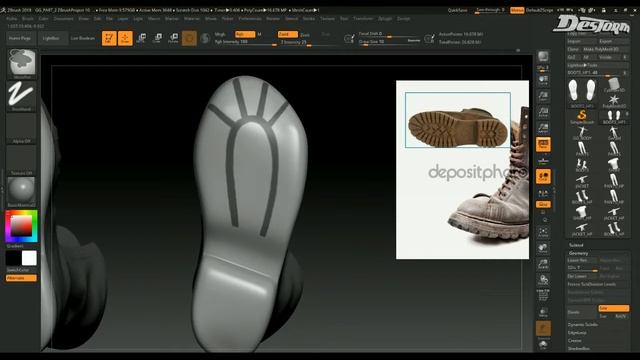Screen dimensions: 640x360
Task: Open the FreeHand stroke type picker
Action: (21, 96)
